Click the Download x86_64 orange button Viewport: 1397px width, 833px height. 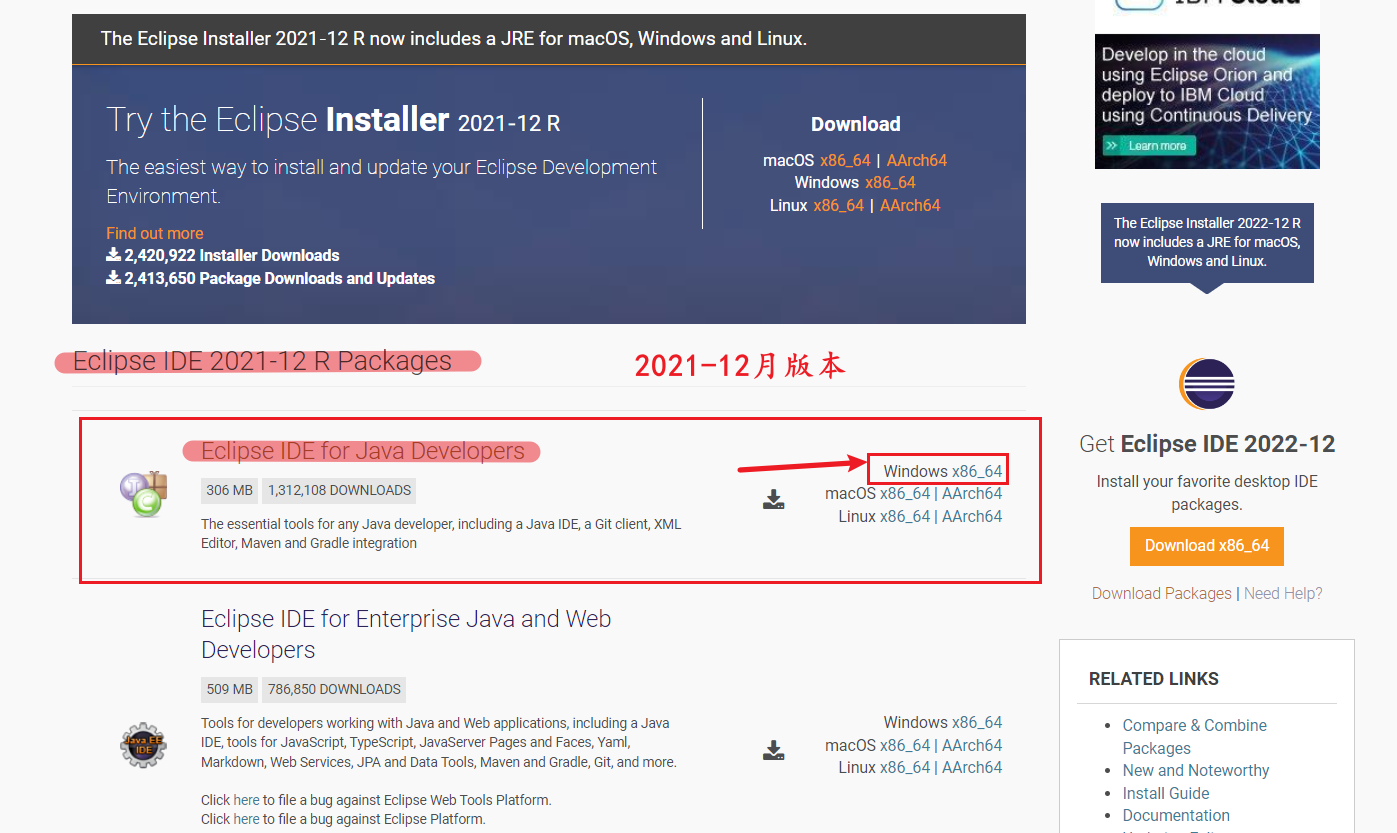coord(1207,546)
